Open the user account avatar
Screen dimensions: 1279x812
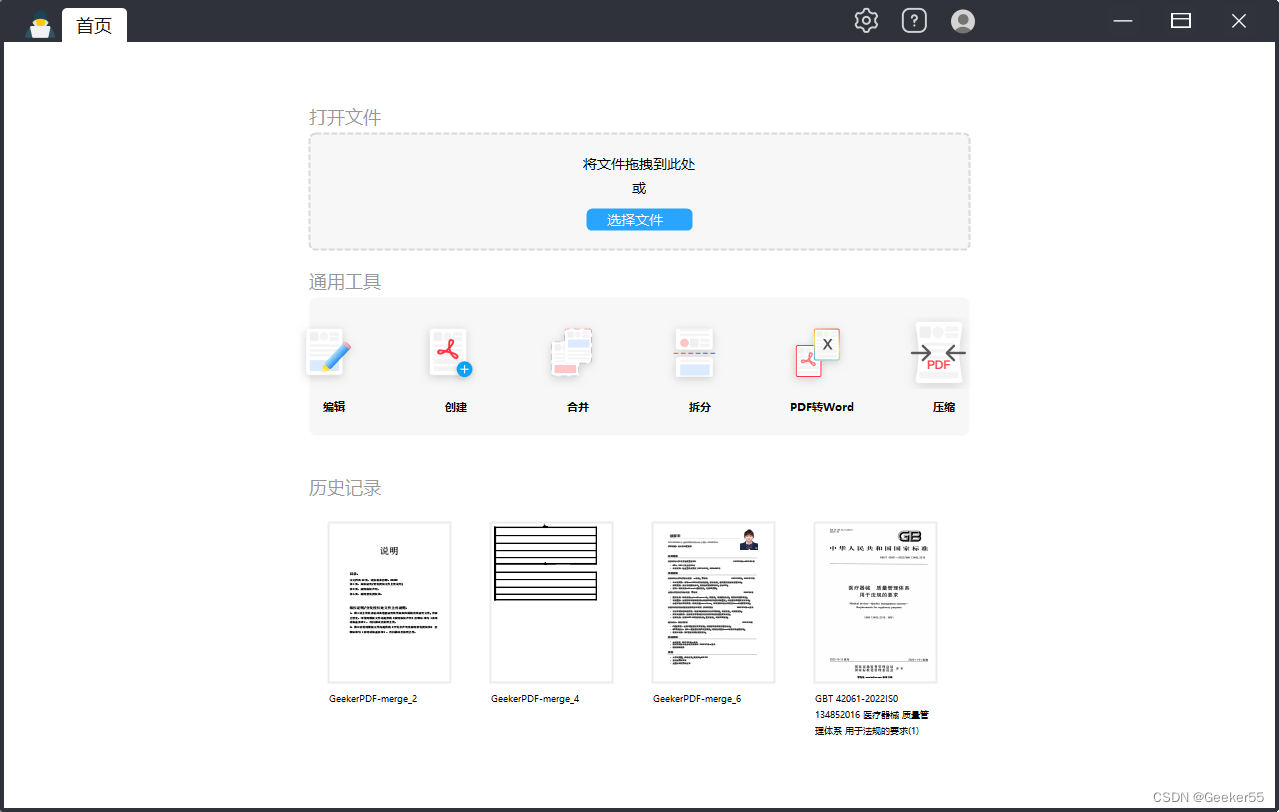pos(963,21)
